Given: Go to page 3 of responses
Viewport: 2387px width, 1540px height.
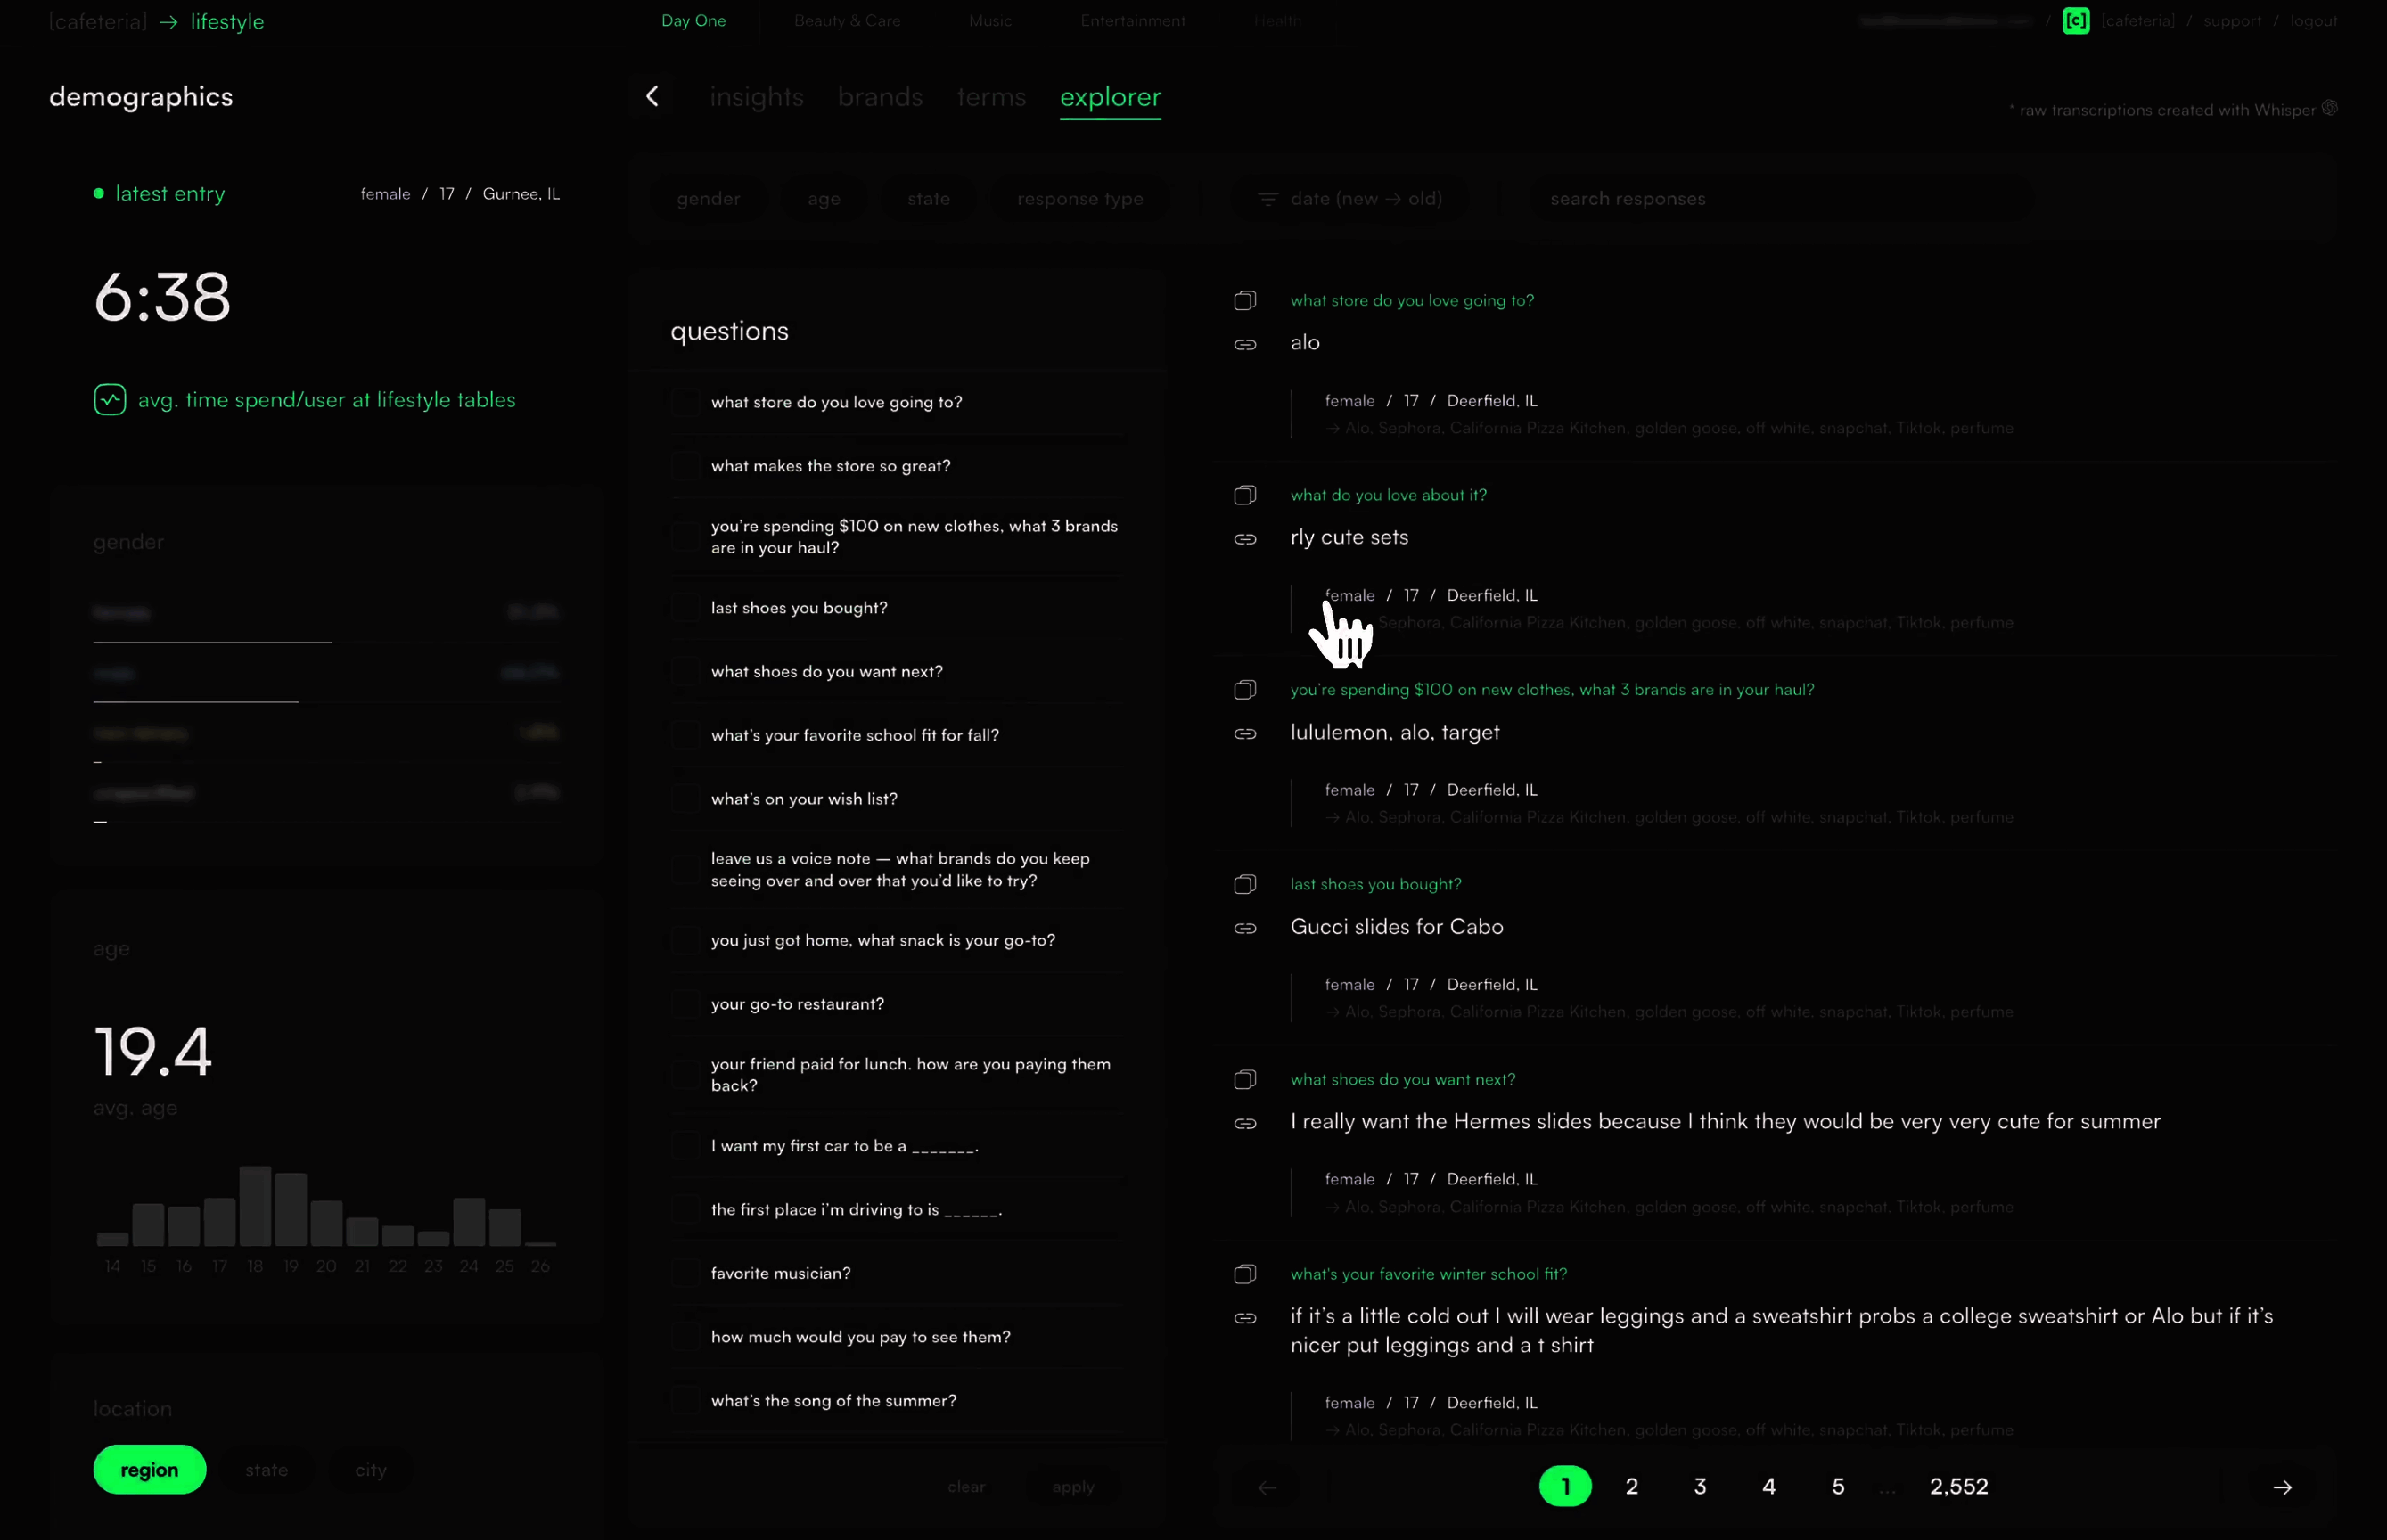Looking at the screenshot, I should [1699, 1486].
